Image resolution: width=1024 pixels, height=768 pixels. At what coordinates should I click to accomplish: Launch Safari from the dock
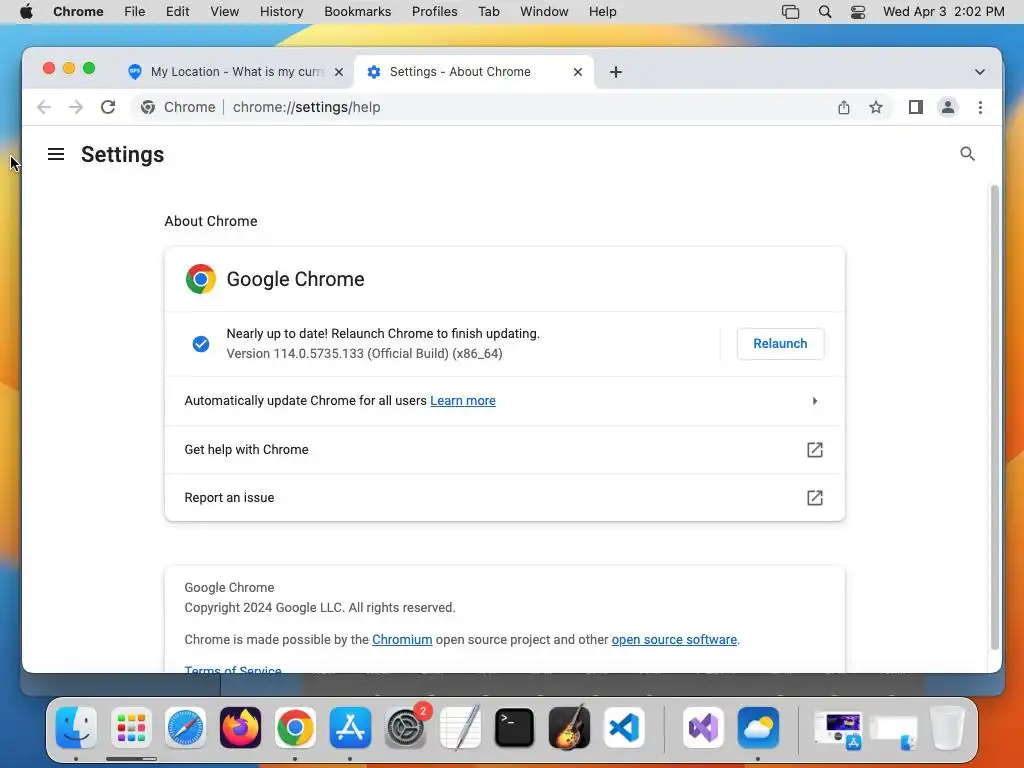(x=185, y=727)
